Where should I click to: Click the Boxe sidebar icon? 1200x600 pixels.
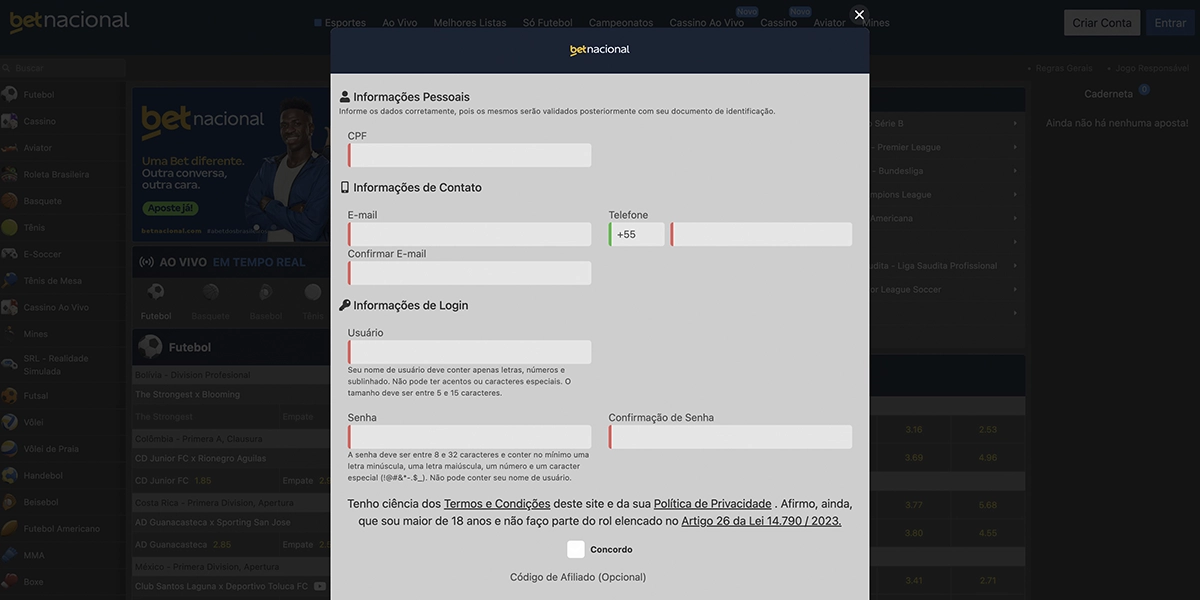[x=10, y=582]
